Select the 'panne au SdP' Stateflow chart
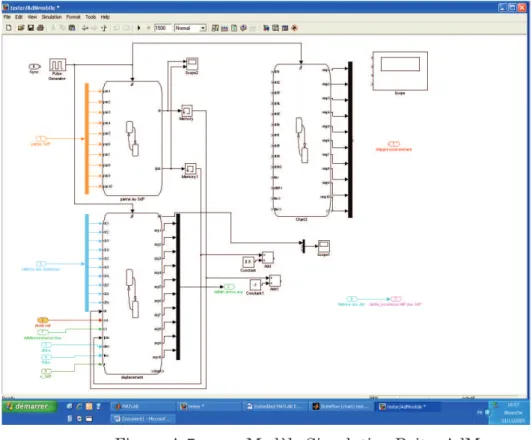Screen dimensions: 532x440 click(x=132, y=138)
